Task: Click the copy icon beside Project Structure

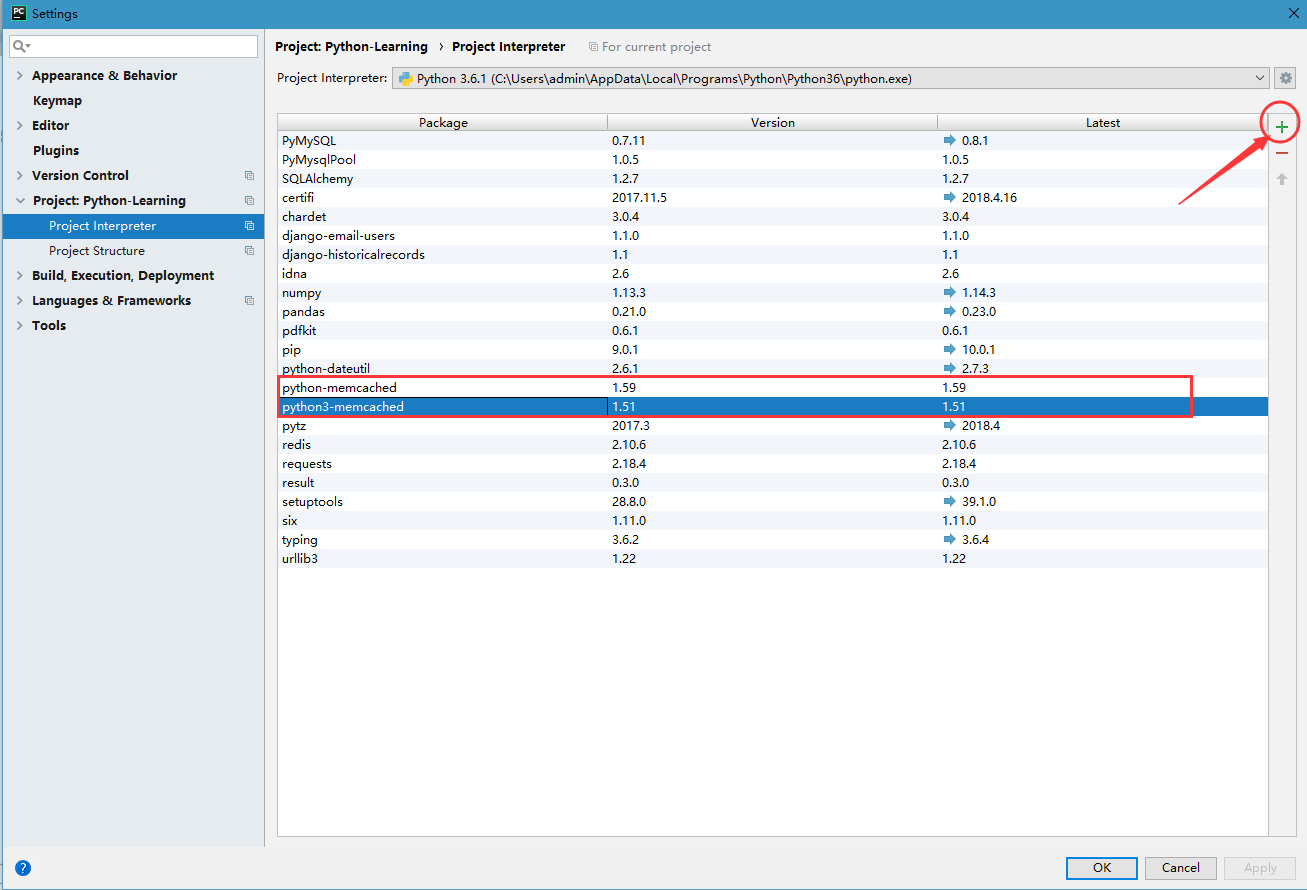Action: pos(249,250)
